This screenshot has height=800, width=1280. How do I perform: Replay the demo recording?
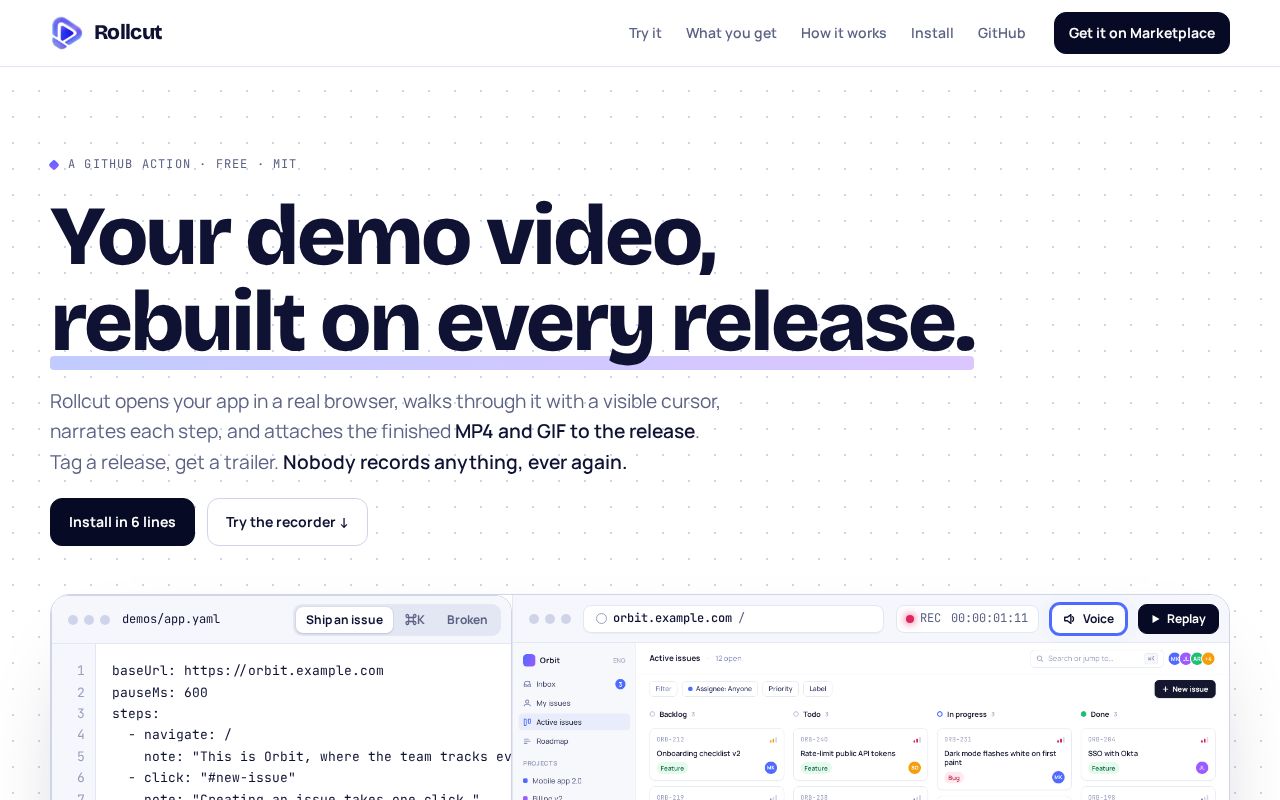point(1178,619)
